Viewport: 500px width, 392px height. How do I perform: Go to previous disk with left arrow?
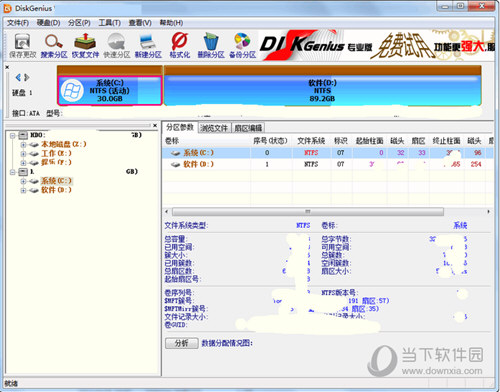pos(18,77)
